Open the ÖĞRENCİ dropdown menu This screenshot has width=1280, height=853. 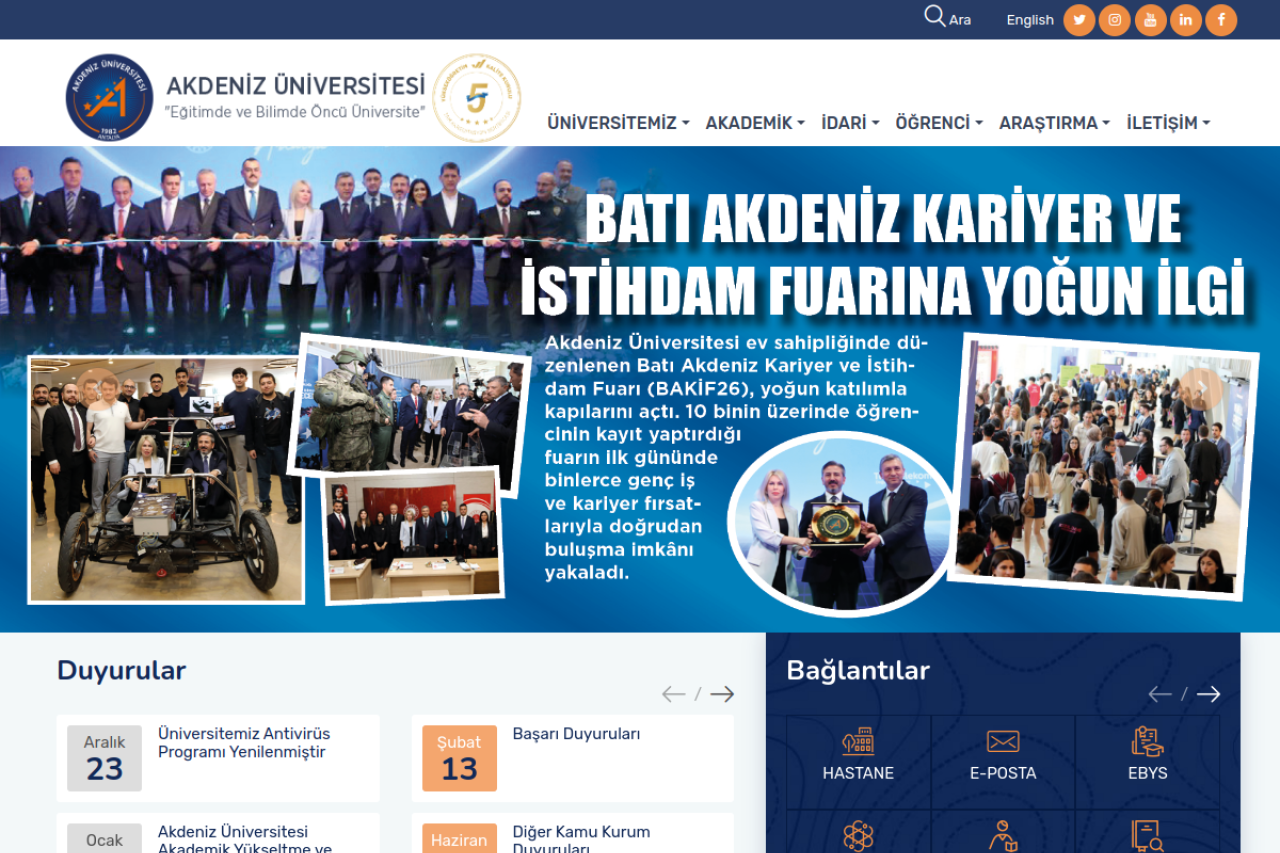coord(938,123)
